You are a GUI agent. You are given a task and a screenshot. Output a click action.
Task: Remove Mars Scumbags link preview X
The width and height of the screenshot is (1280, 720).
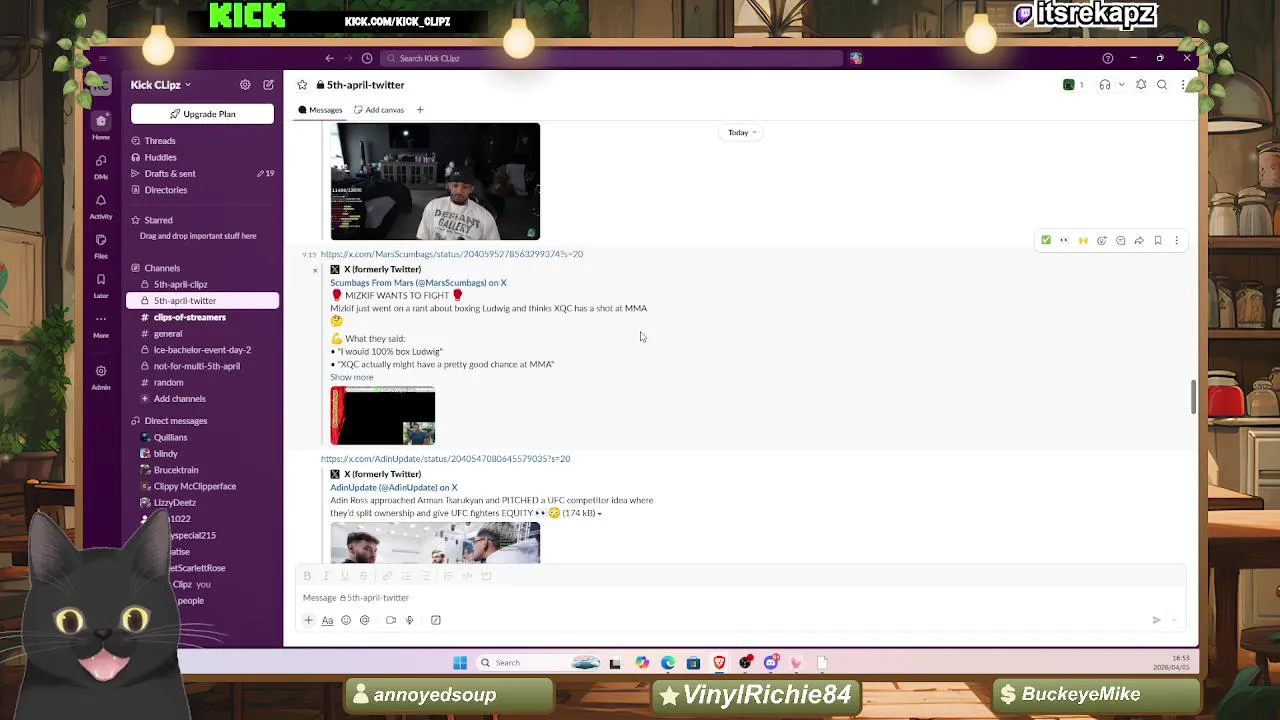click(315, 270)
